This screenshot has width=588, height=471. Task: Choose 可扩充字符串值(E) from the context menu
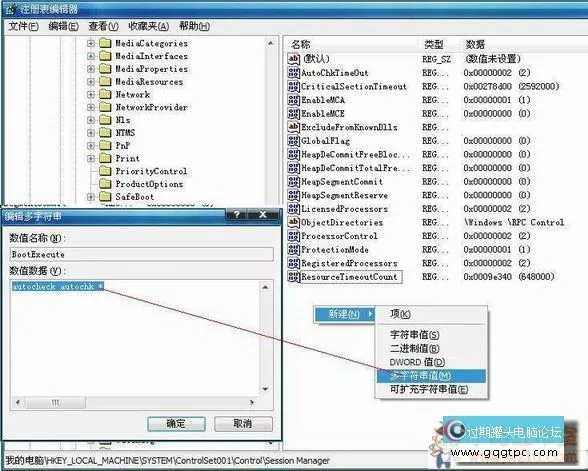point(431,389)
